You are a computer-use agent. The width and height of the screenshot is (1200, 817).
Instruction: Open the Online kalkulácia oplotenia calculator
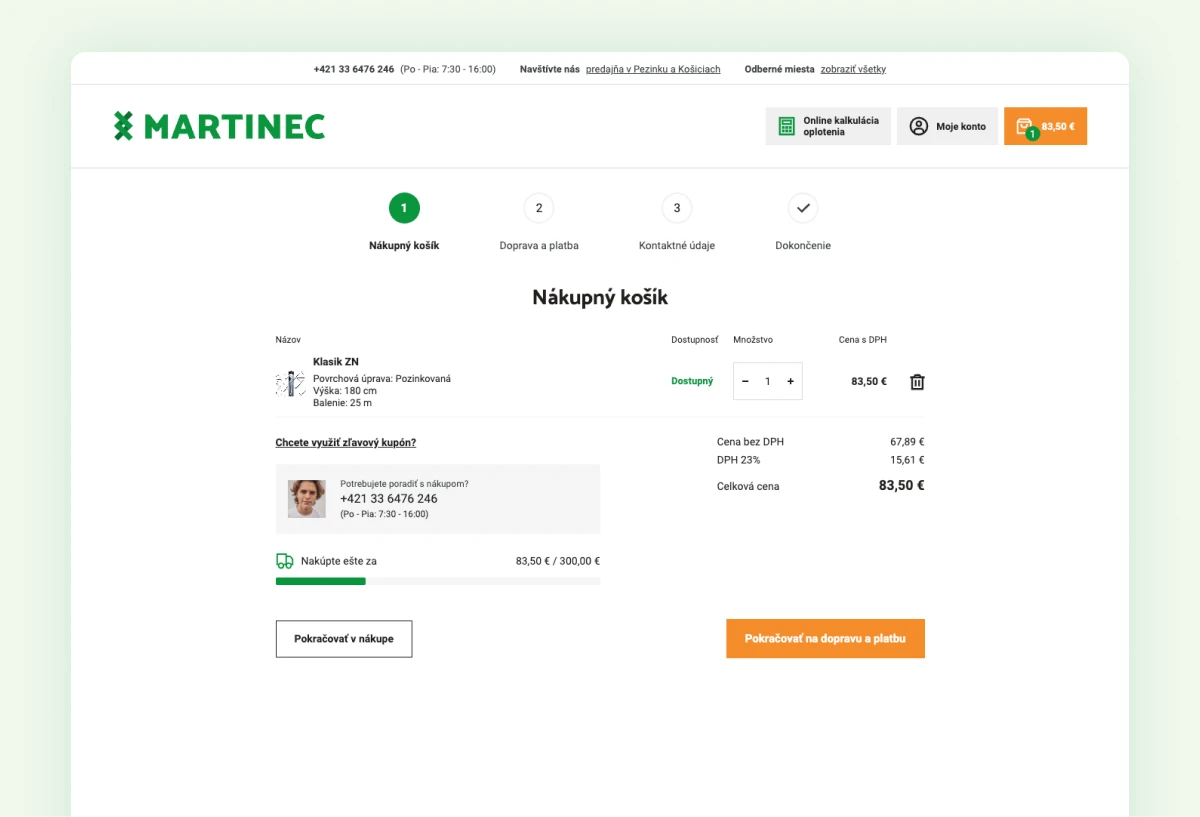(828, 126)
